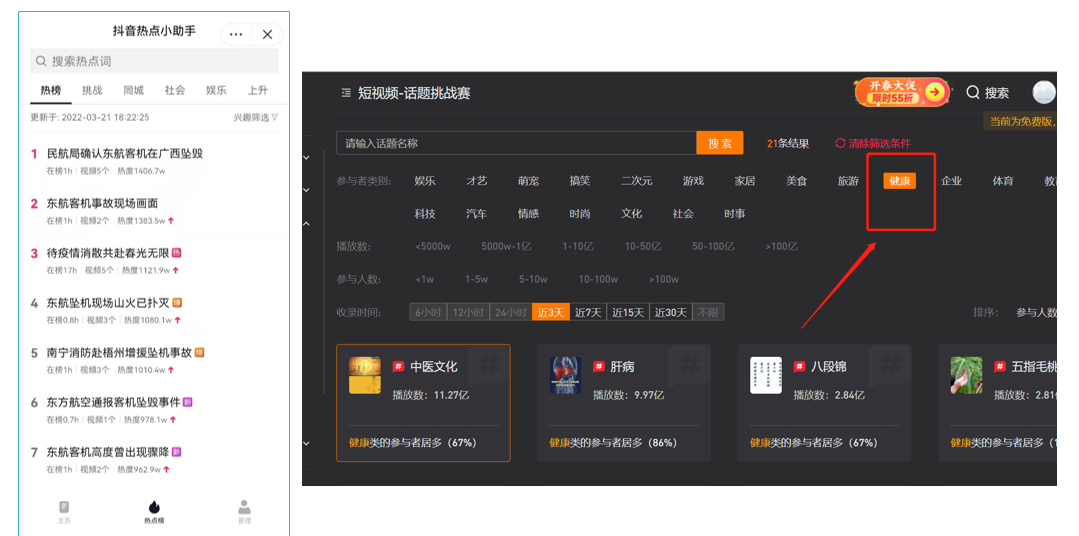This screenshot has width=1079, height=536.
Task: Open the 热点榜 flame icon tab
Action: click(x=154, y=511)
